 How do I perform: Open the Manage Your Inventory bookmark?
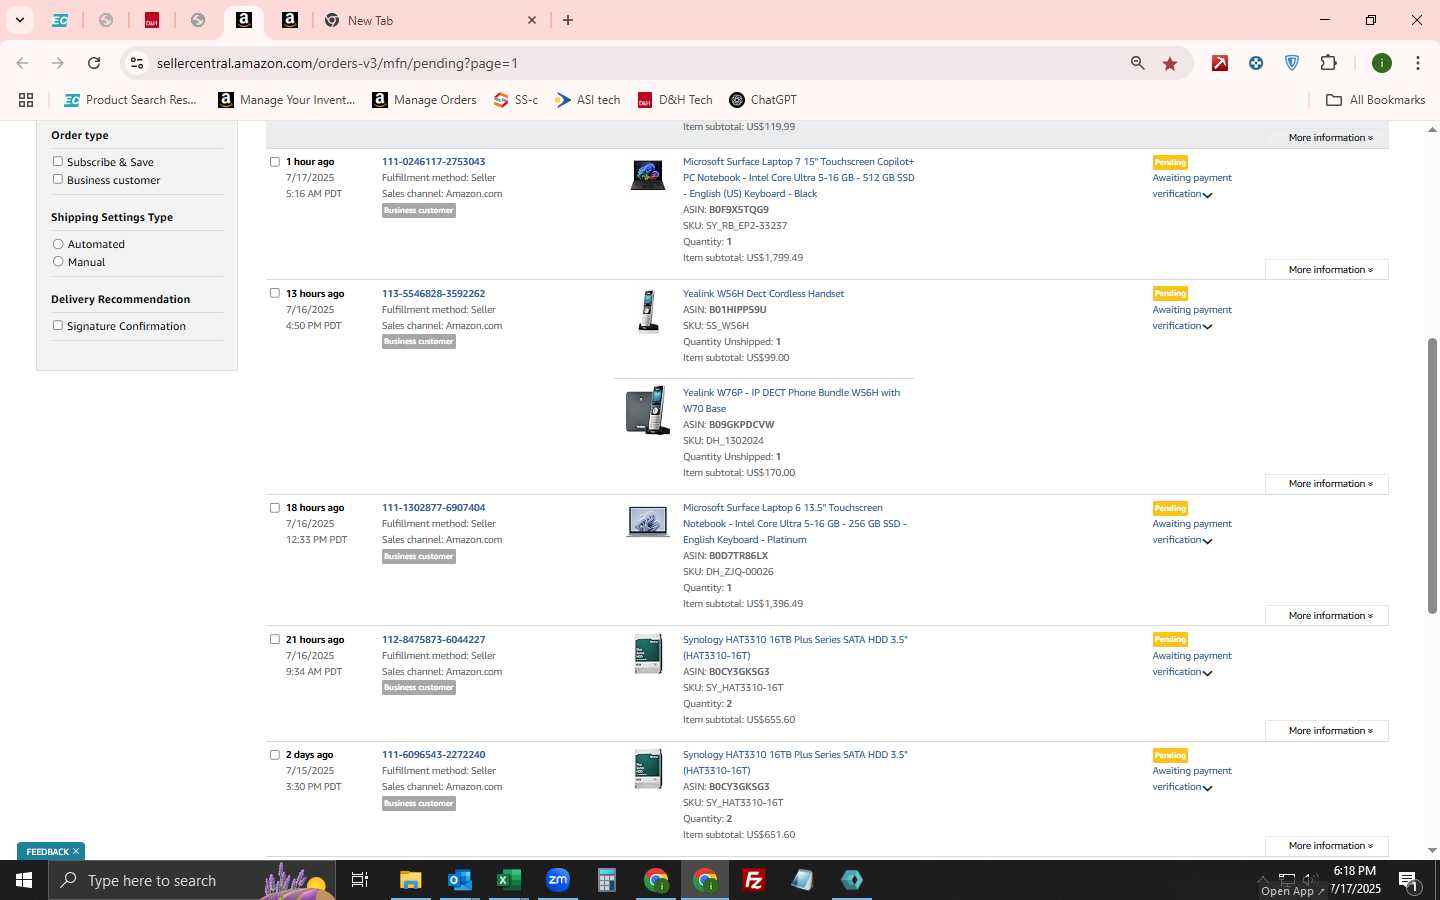click(287, 100)
